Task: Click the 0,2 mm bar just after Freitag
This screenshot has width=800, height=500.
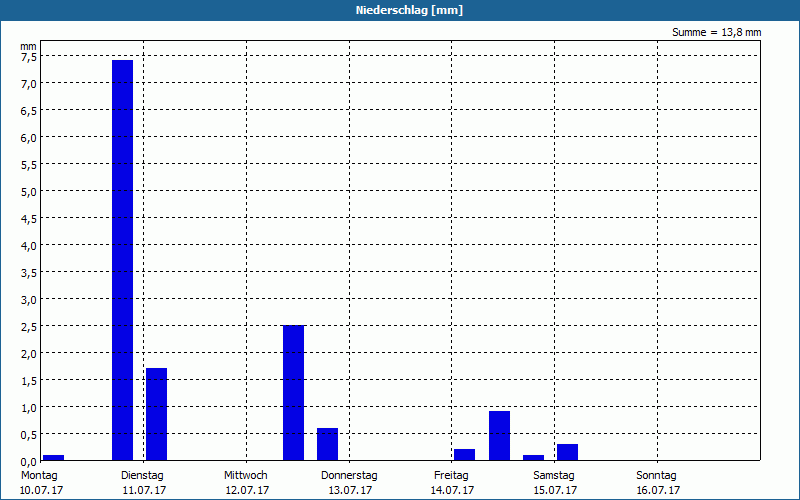Action: tap(464, 455)
